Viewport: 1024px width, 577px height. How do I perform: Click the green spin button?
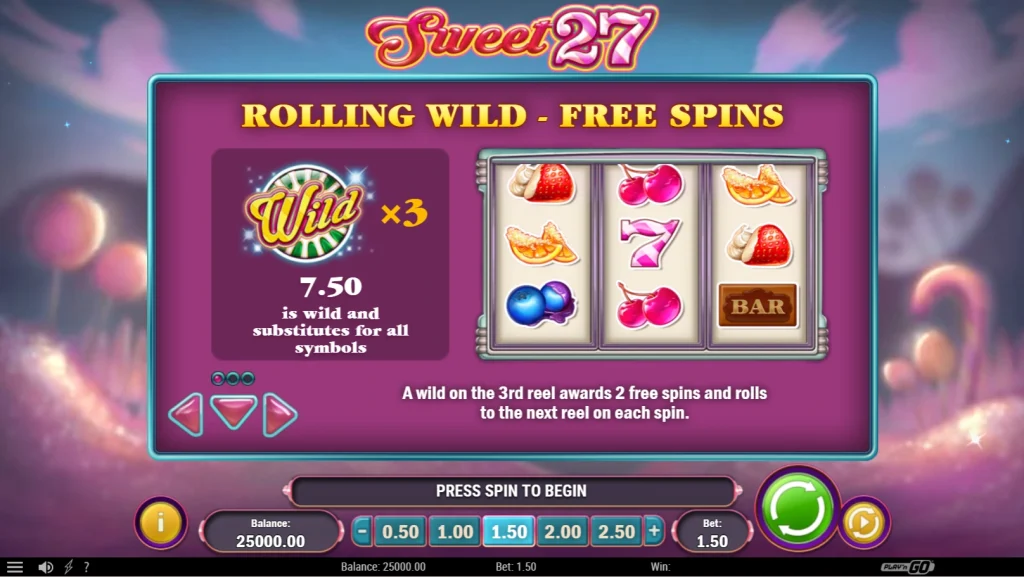point(798,509)
